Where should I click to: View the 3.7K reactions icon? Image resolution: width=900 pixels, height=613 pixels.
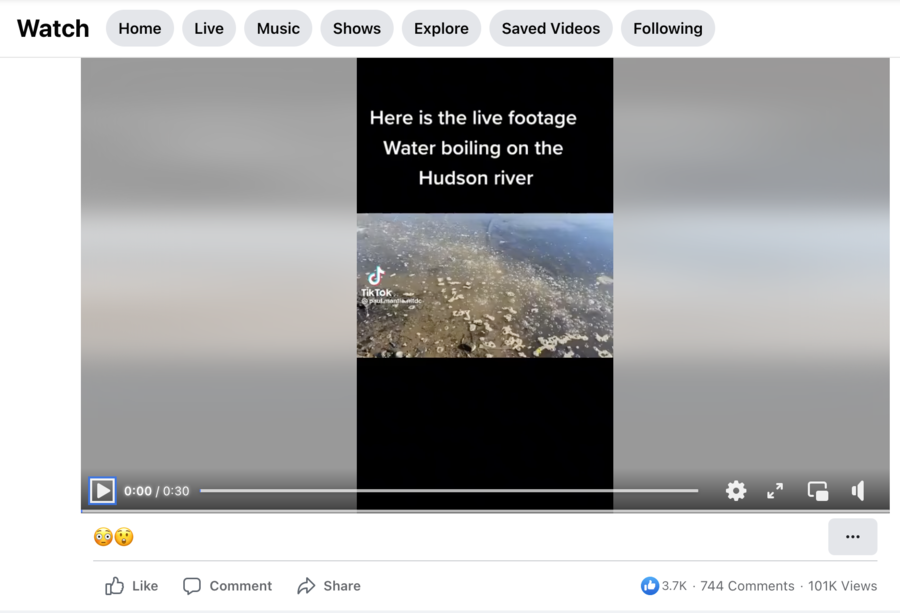tap(650, 586)
